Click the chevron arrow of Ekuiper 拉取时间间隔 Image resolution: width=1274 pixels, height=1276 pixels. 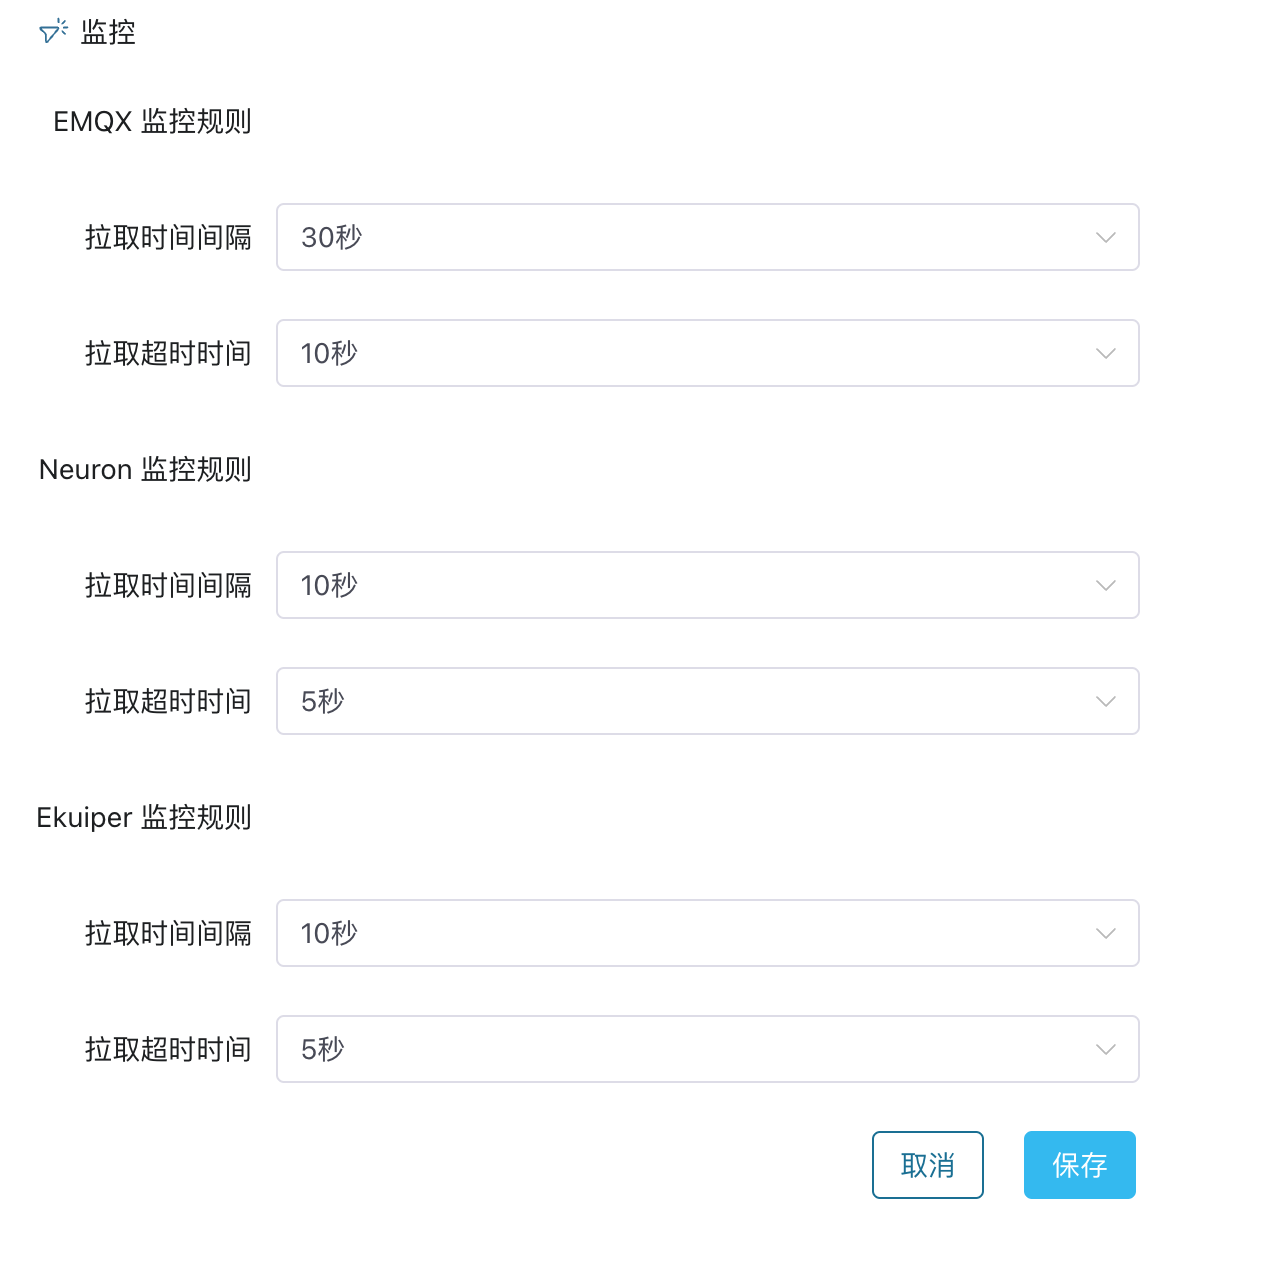(x=1105, y=934)
